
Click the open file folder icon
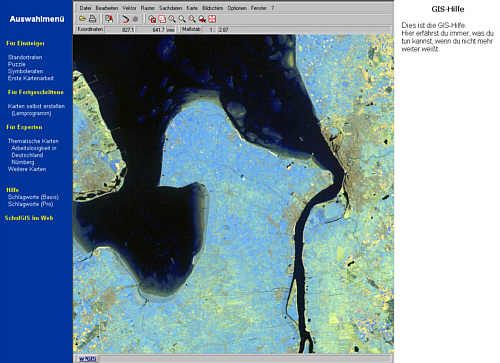pyautogui.click(x=82, y=19)
